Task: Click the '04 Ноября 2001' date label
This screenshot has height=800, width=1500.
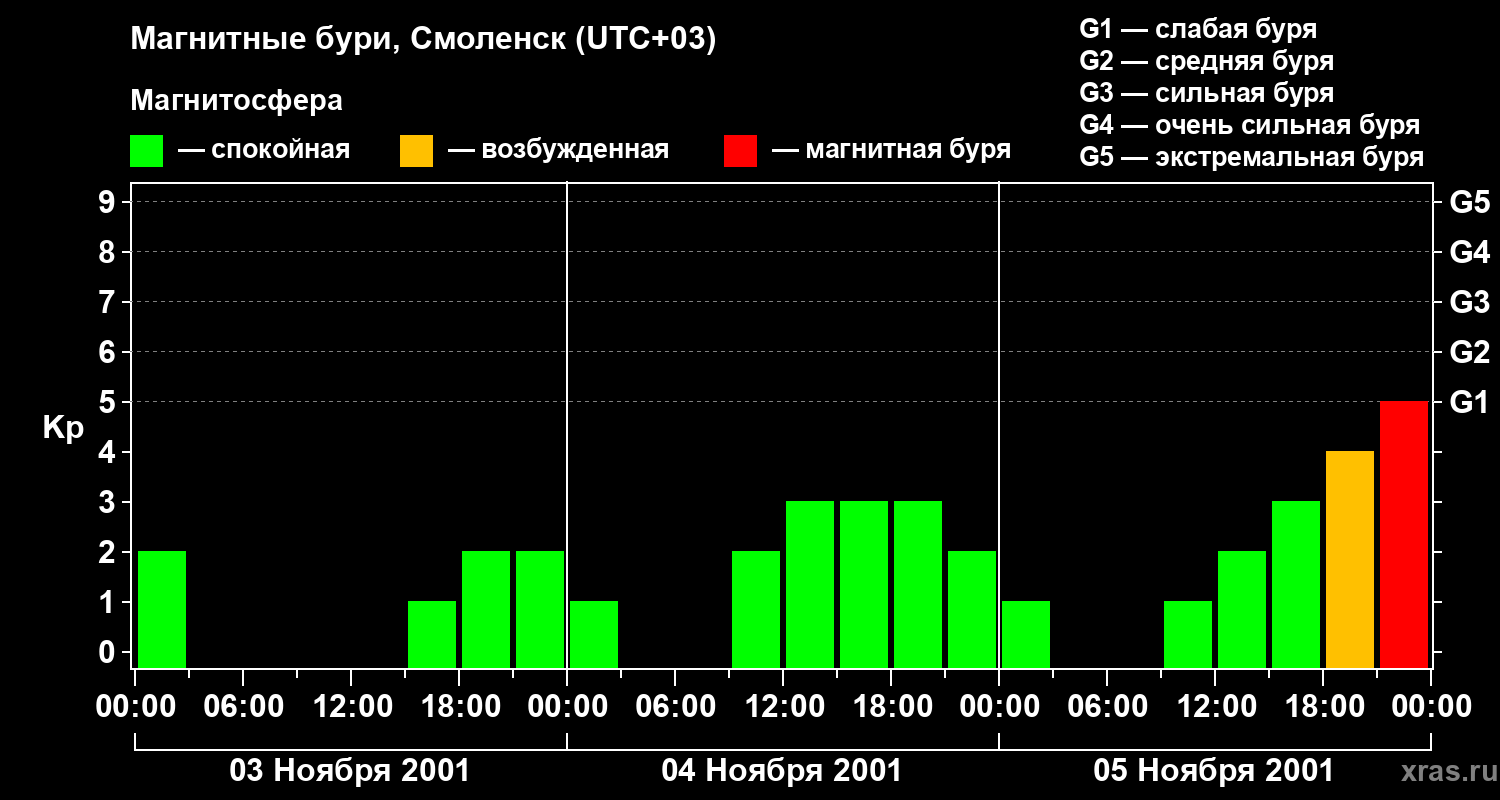Action: pyautogui.click(x=782, y=771)
